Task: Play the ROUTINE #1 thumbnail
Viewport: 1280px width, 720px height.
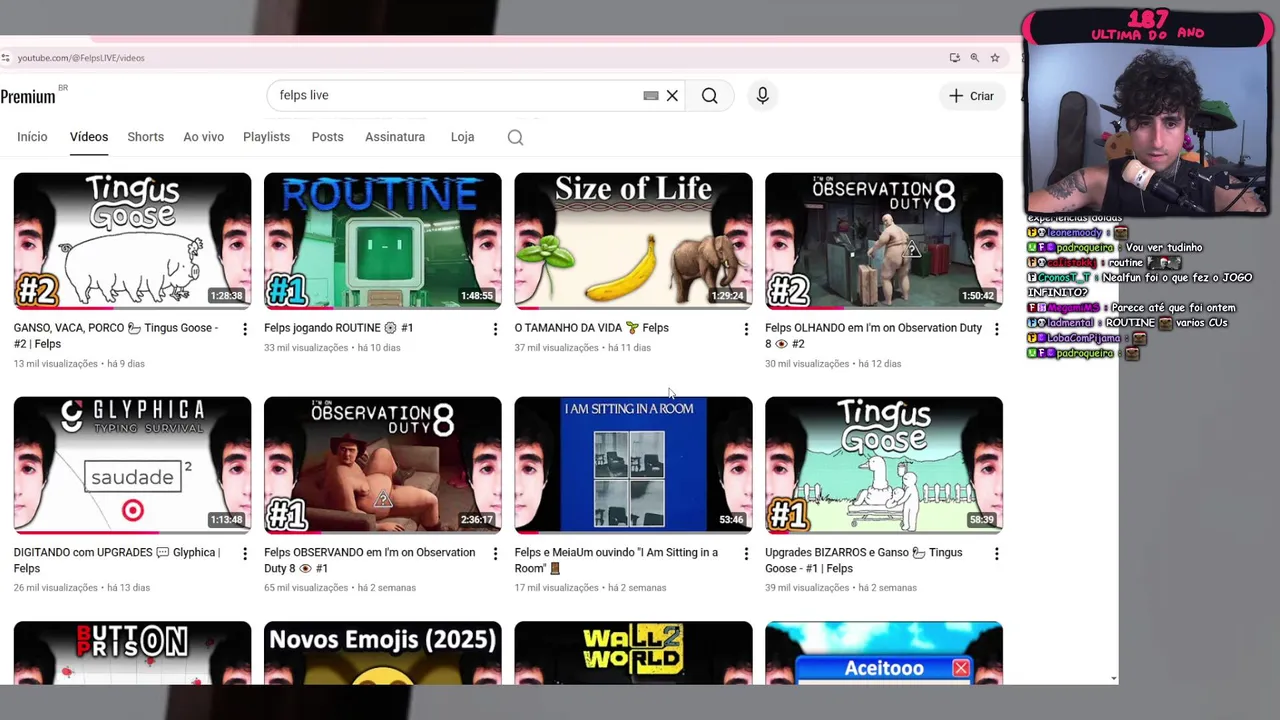Action: 383,240
